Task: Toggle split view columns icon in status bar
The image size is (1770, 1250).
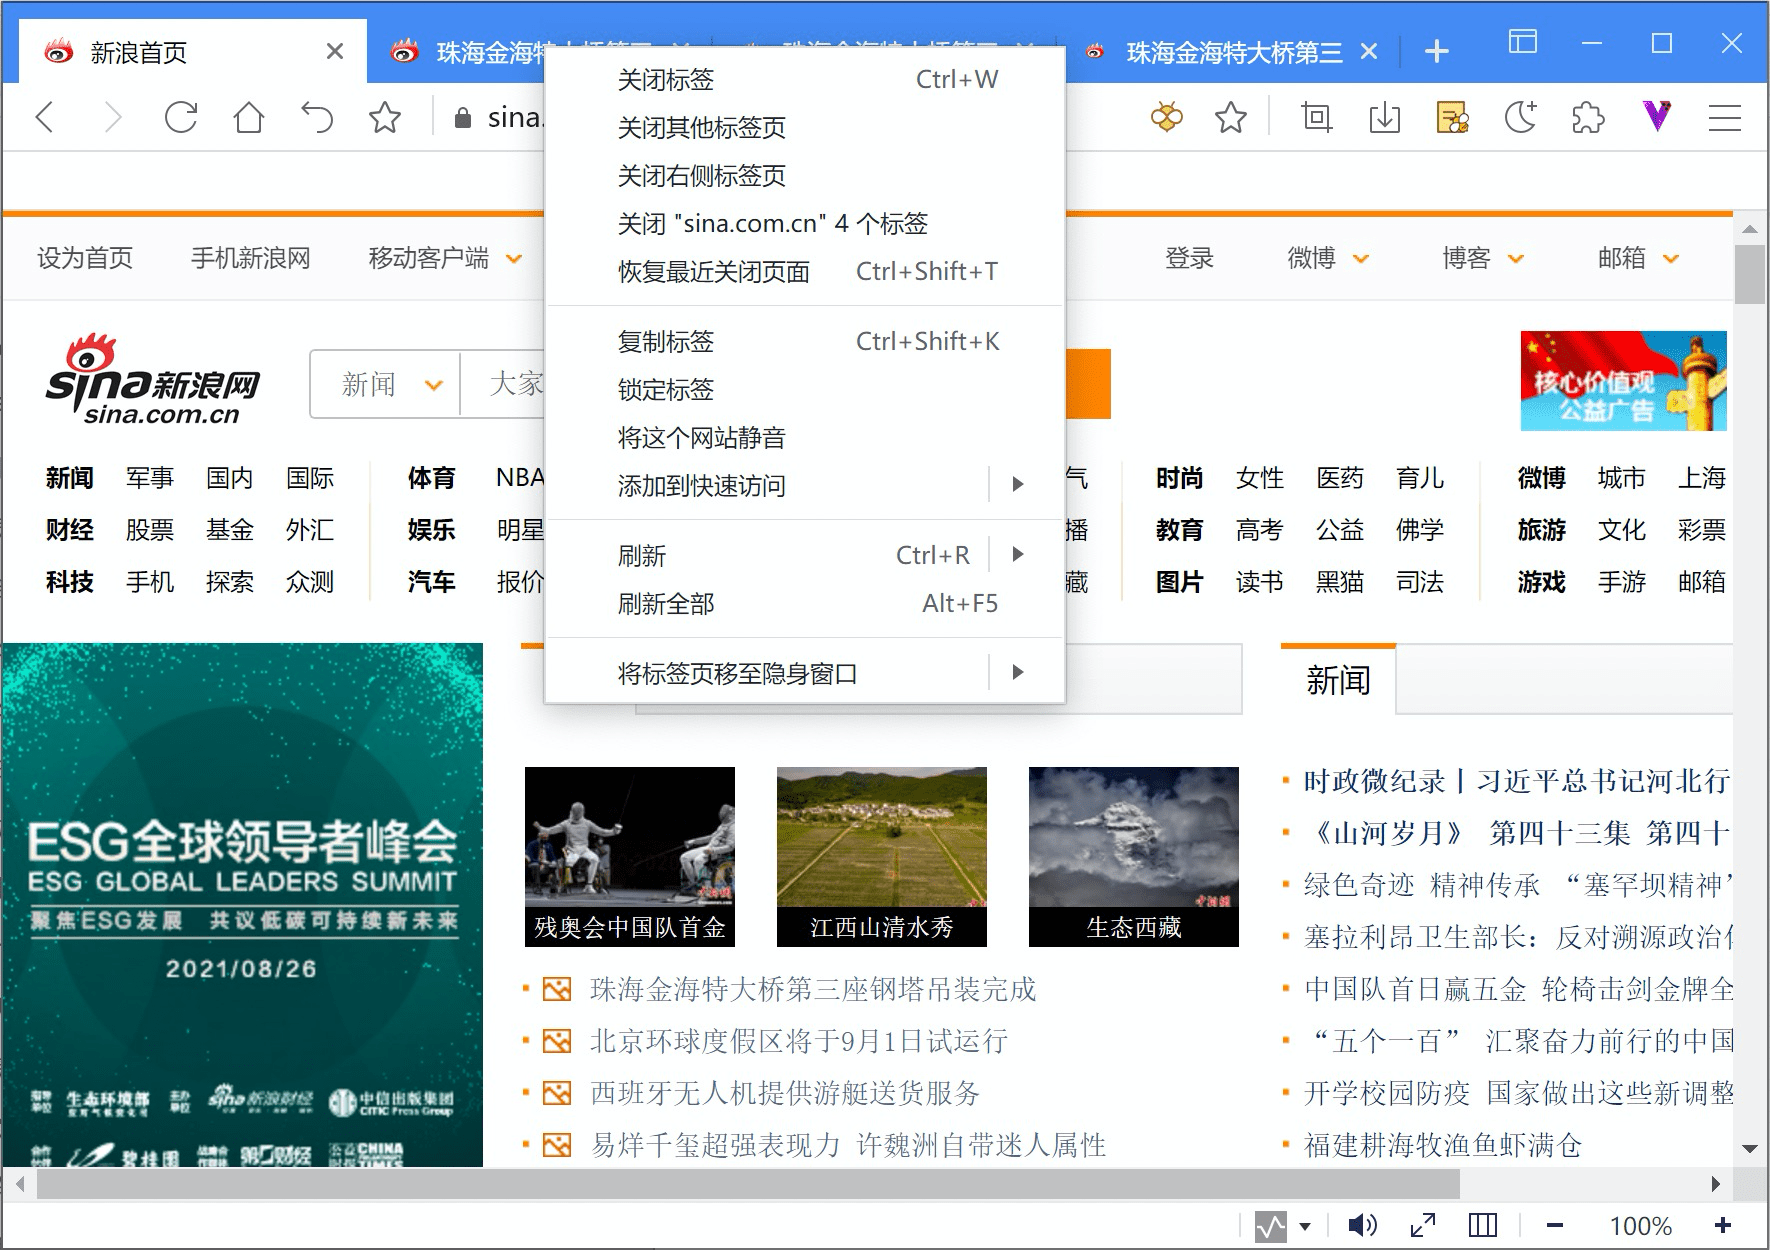Action: coord(1483,1225)
